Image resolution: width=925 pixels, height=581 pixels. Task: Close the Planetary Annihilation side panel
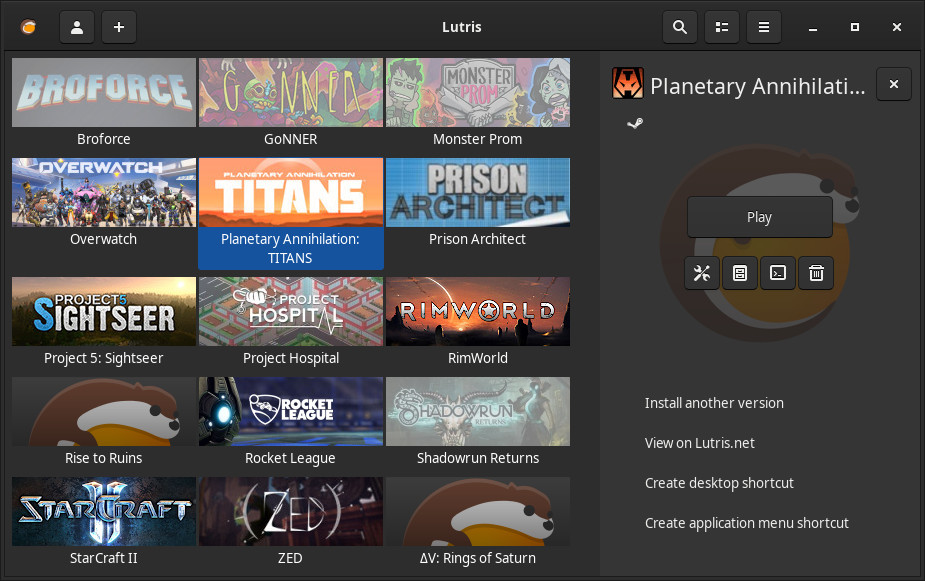pyautogui.click(x=894, y=84)
